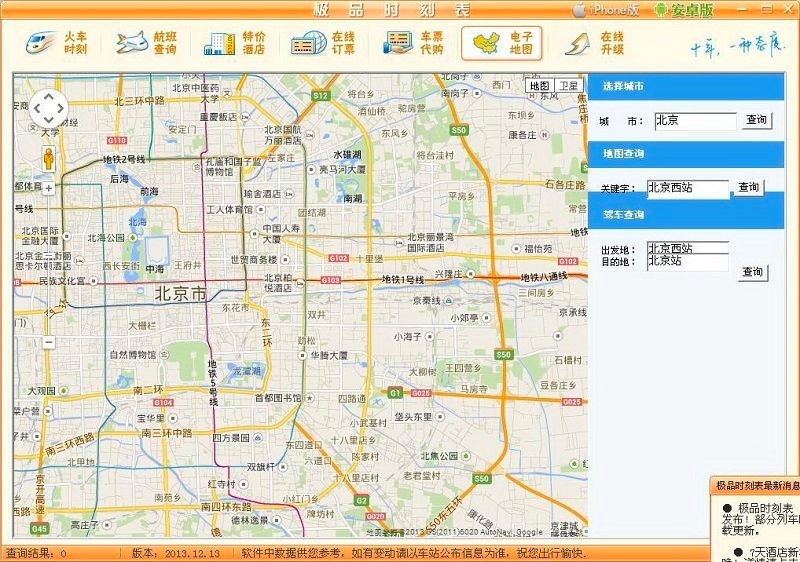Click the 安卓版 Android version link
Screen dimensions: 800x562
click(x=685, y=9)
